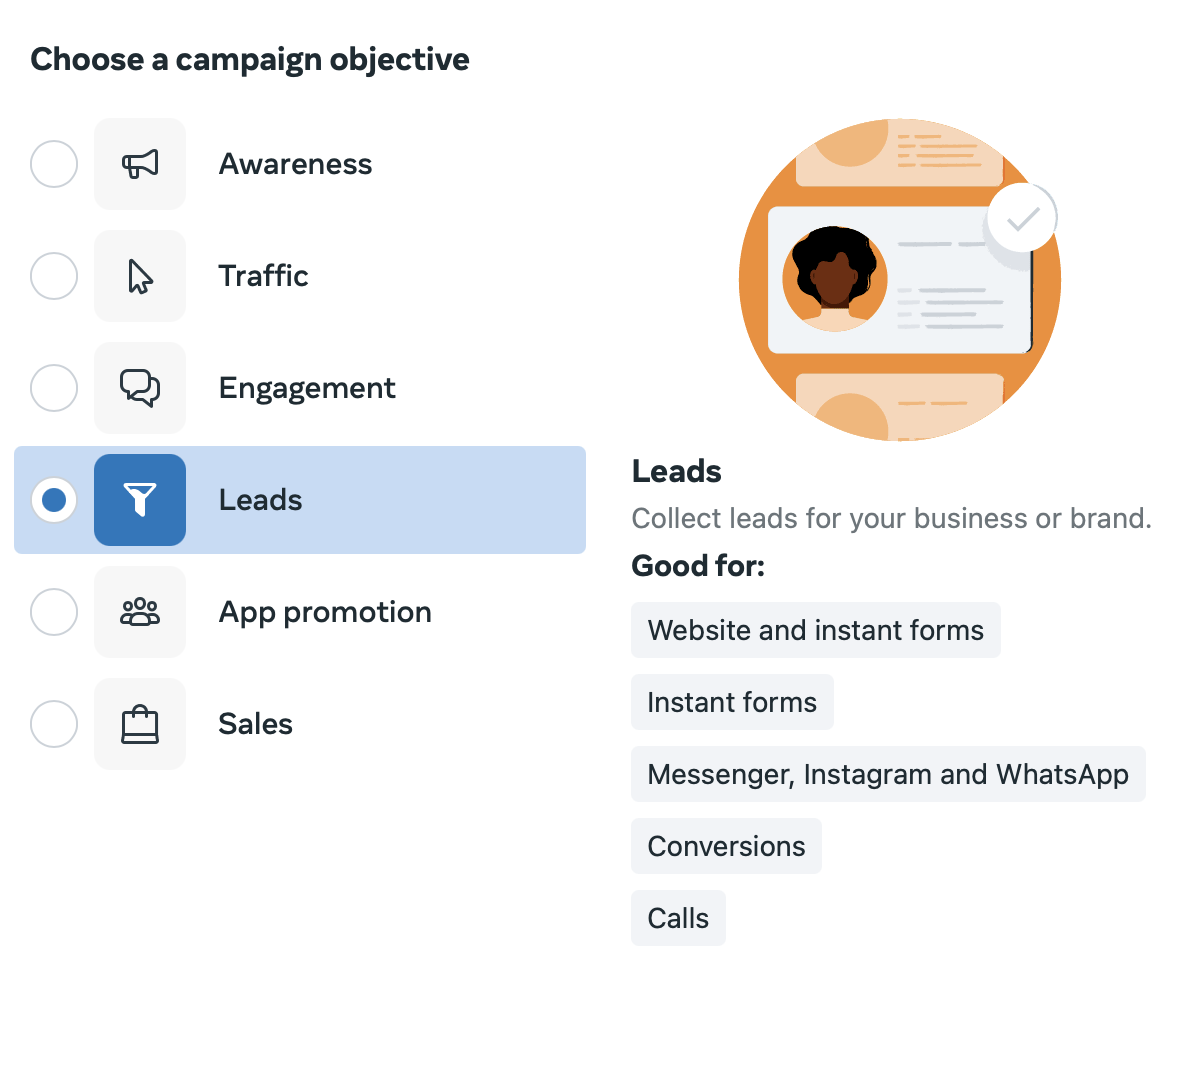Choose the Engagement radio button
This screenshot has width=1198, height=1080.
click(53, 388)
